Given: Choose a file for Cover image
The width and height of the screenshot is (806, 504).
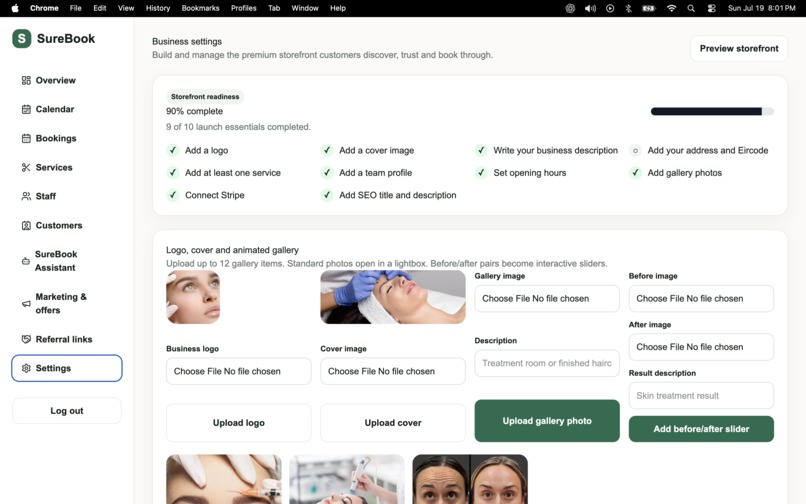Looking at the screenshot, I should [393, 371].
